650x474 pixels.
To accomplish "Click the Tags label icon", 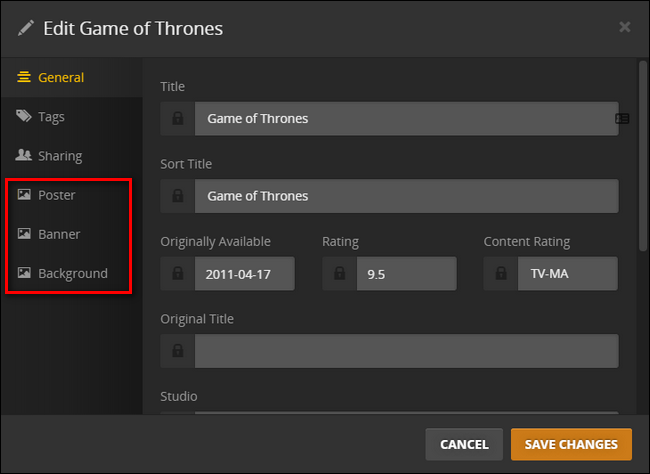I will (24, 116).
